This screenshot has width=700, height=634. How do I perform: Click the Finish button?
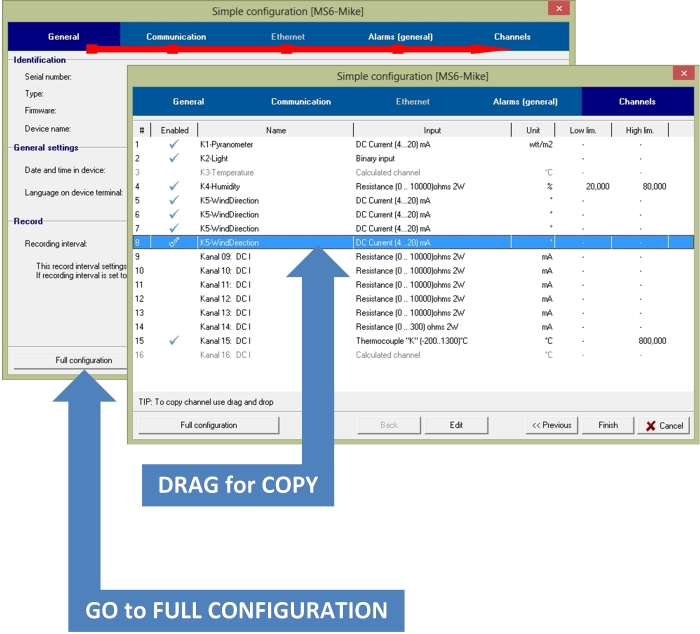pyautogui.click(x=608, y=425)
